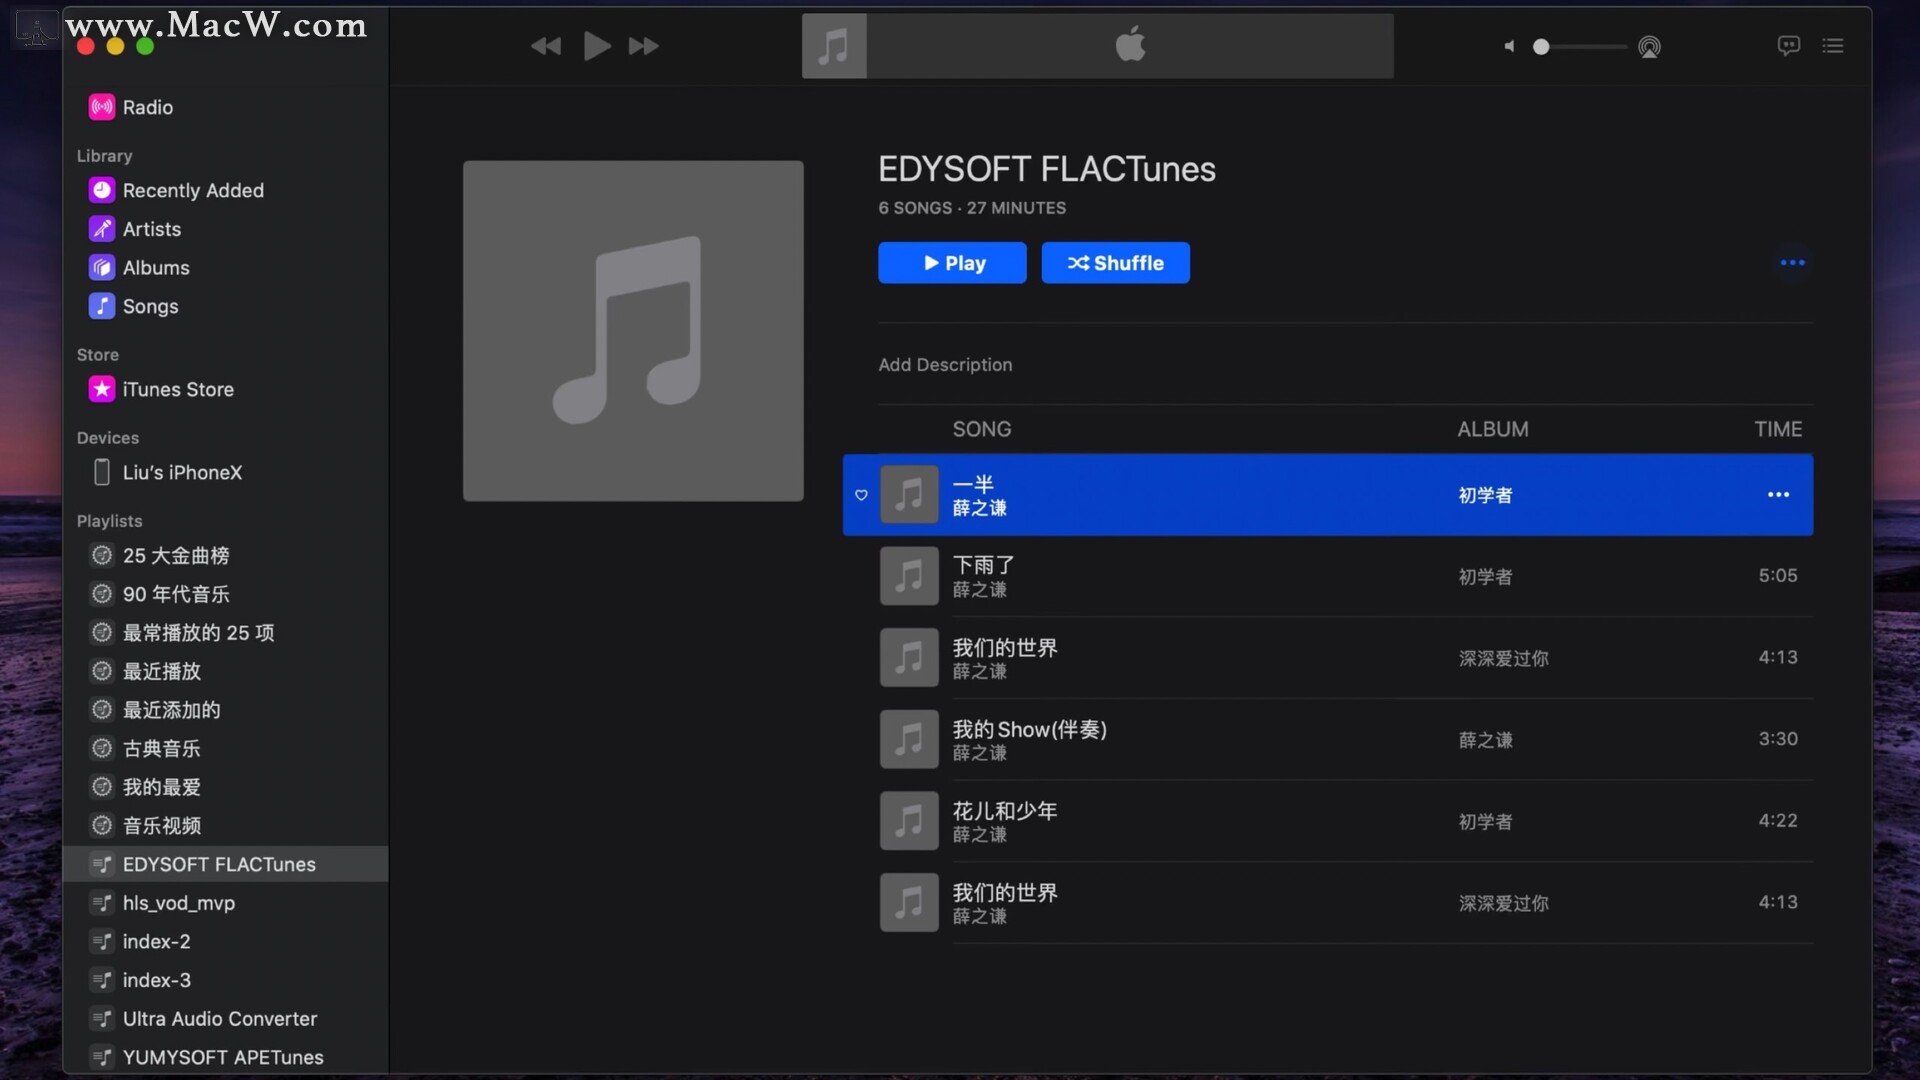This screenshot has width=1920, height=1080.
Task: Adjust the volume slider knob
Action: click(1541, 46)
